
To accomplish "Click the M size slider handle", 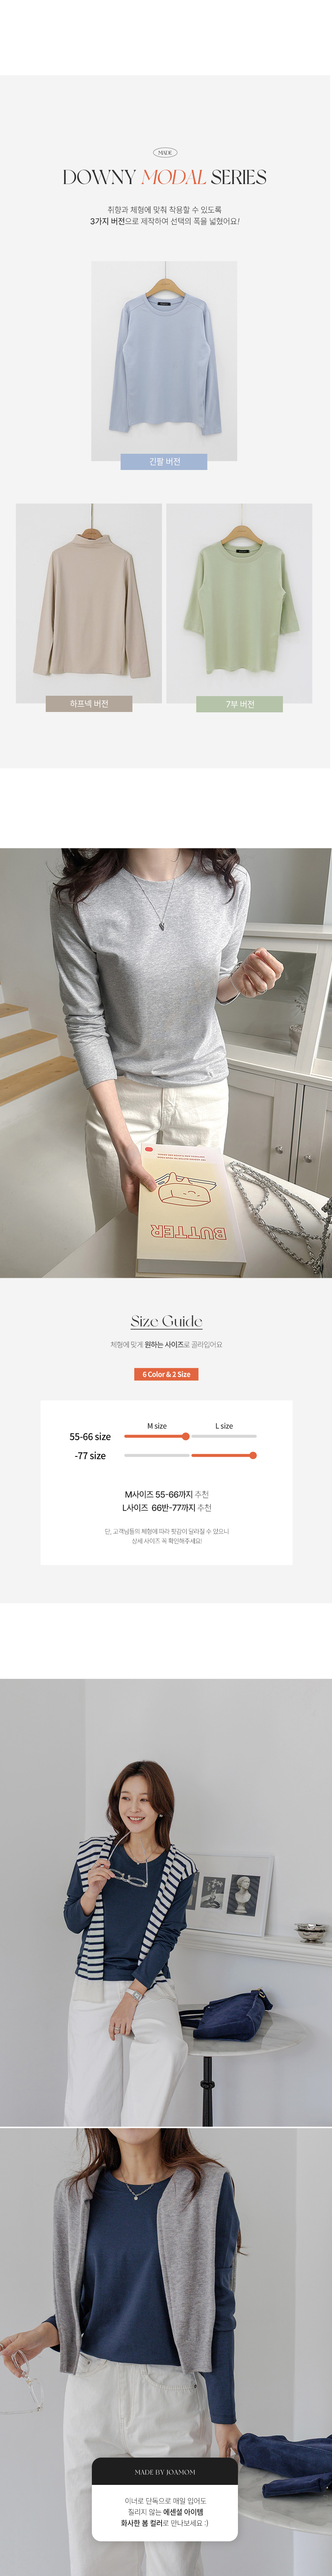I will coord(185,1436).
